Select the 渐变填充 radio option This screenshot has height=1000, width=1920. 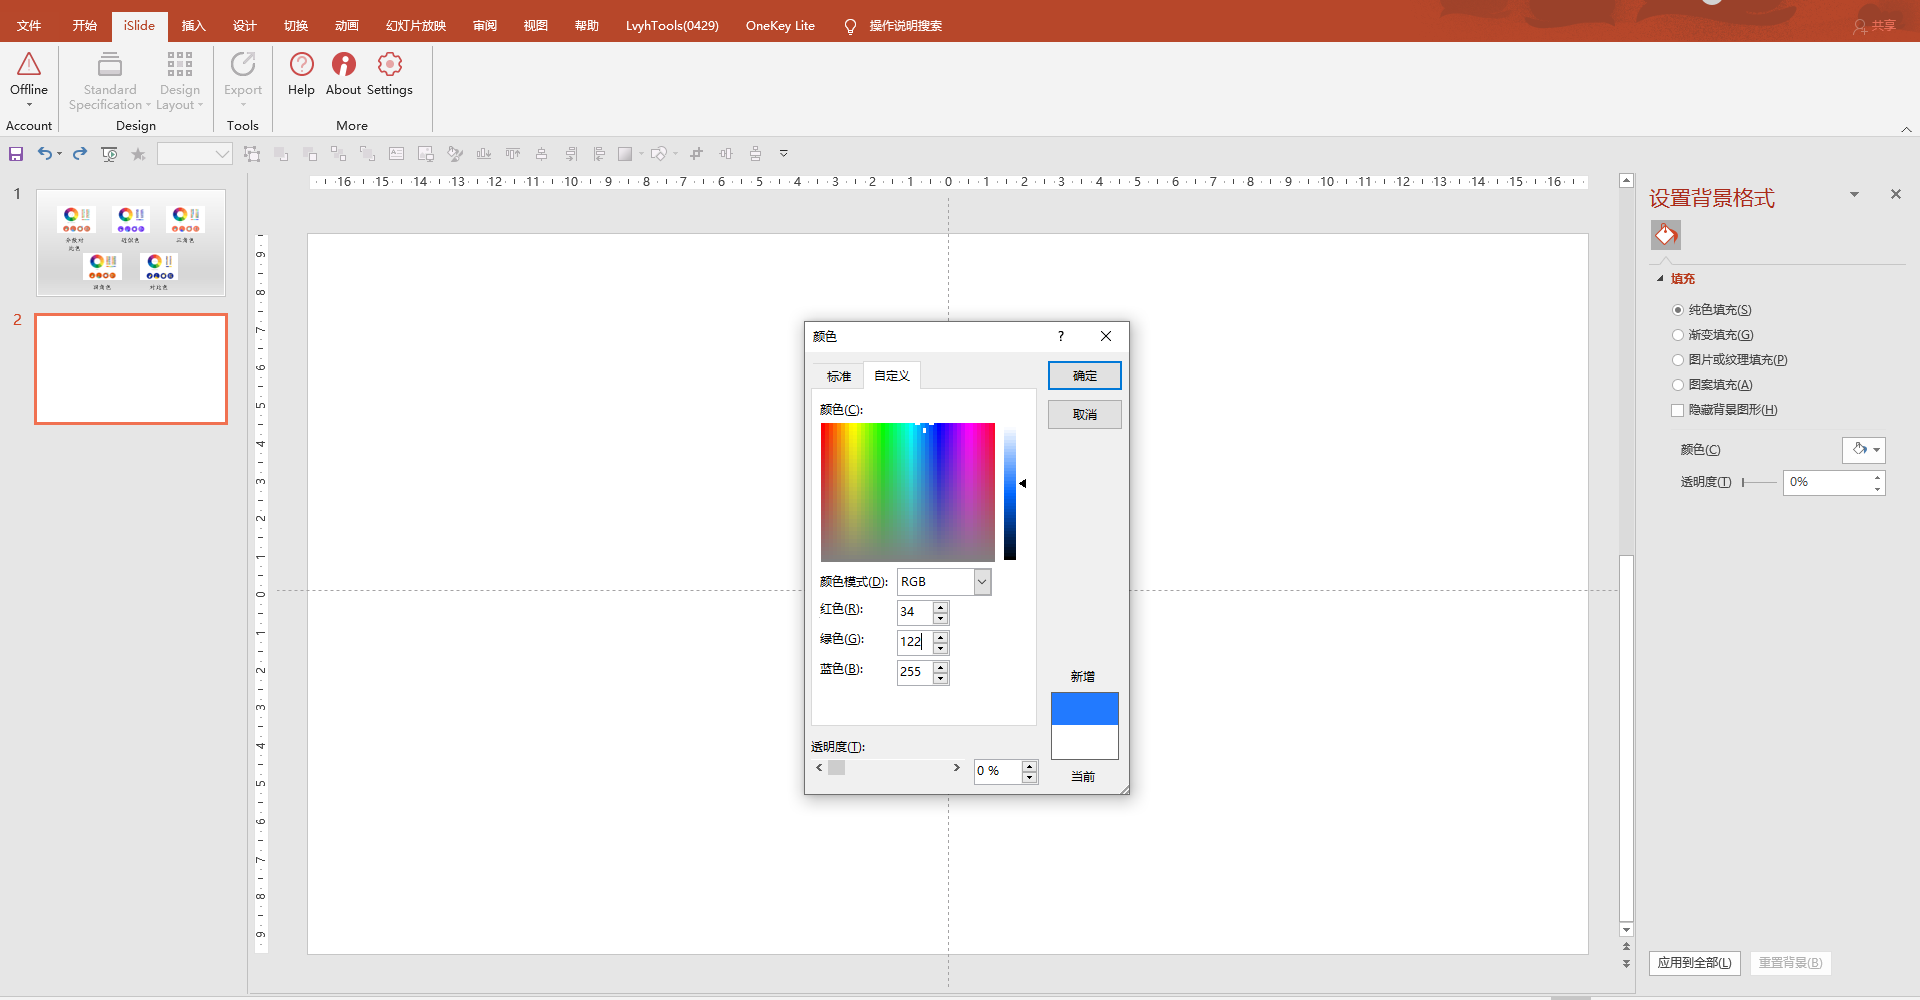pyautogui.click(x=1678, y=335)
